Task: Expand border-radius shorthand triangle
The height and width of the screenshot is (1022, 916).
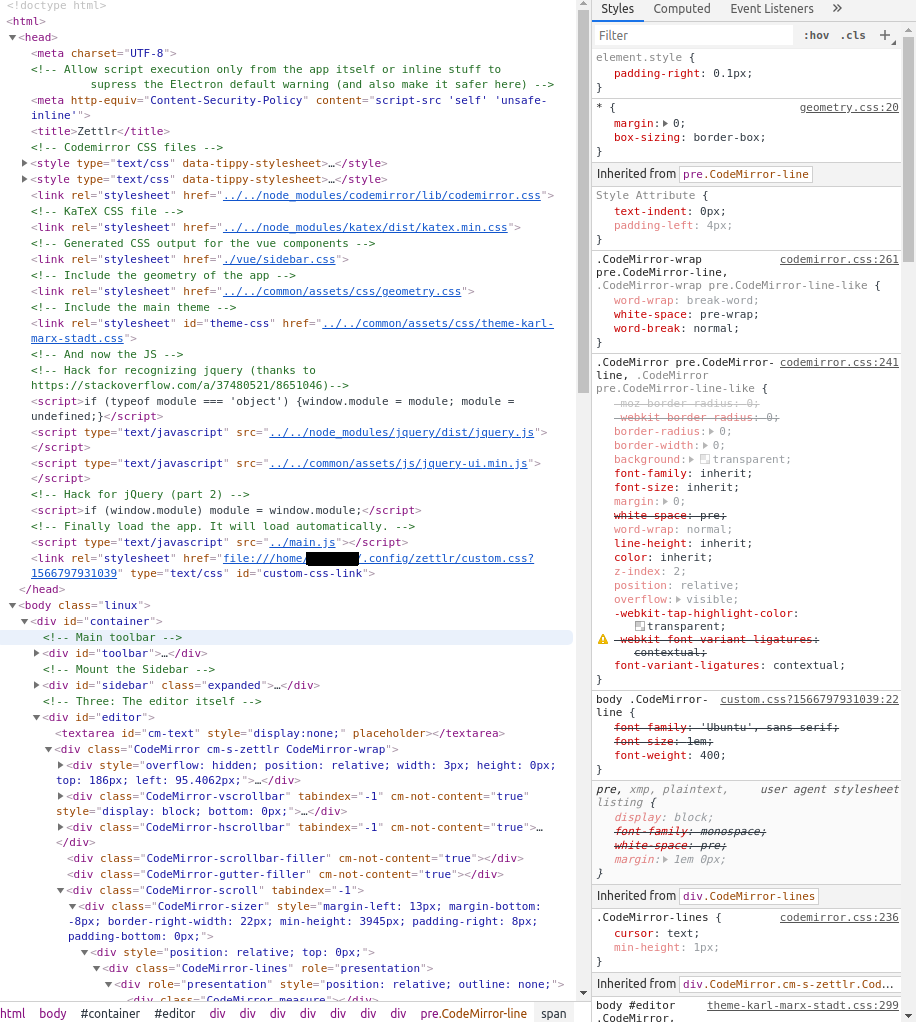Action: [711, 431]
